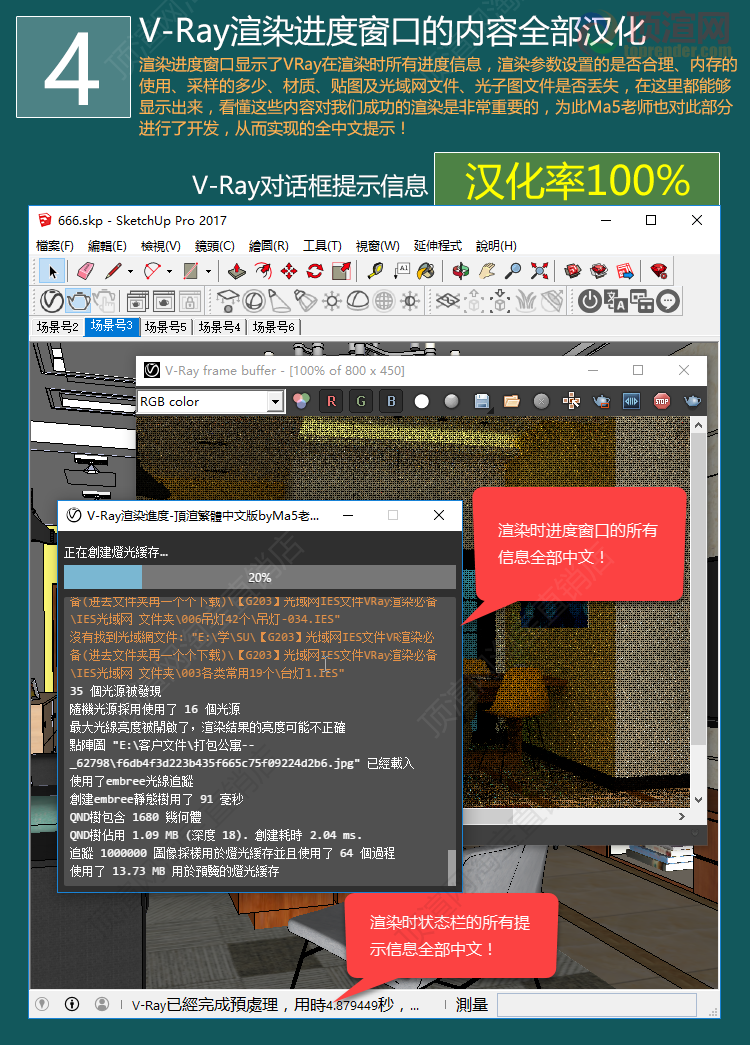Screen dimensions: 750x1045
Task: Open the 繪圖(R) menu
Action: point(269,246)
